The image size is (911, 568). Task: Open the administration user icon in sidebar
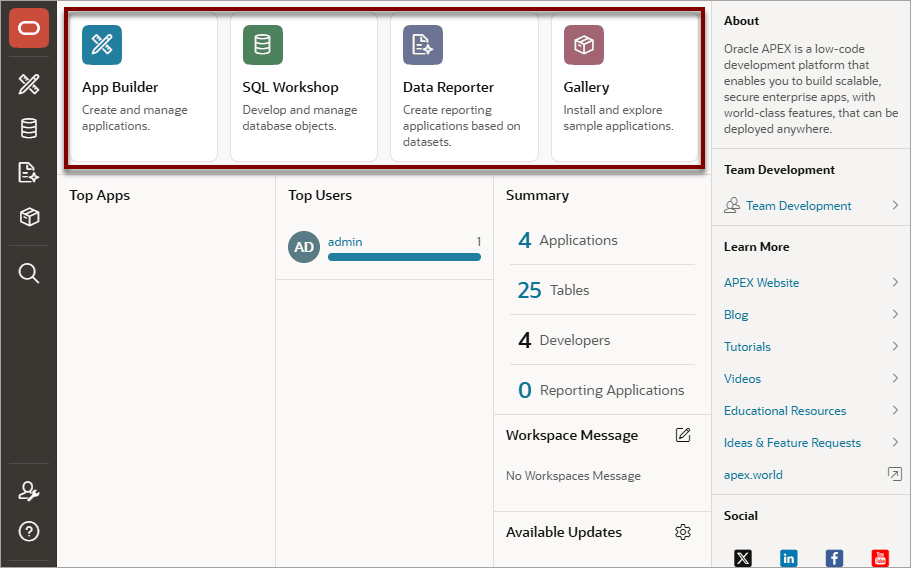coord(28,491)
